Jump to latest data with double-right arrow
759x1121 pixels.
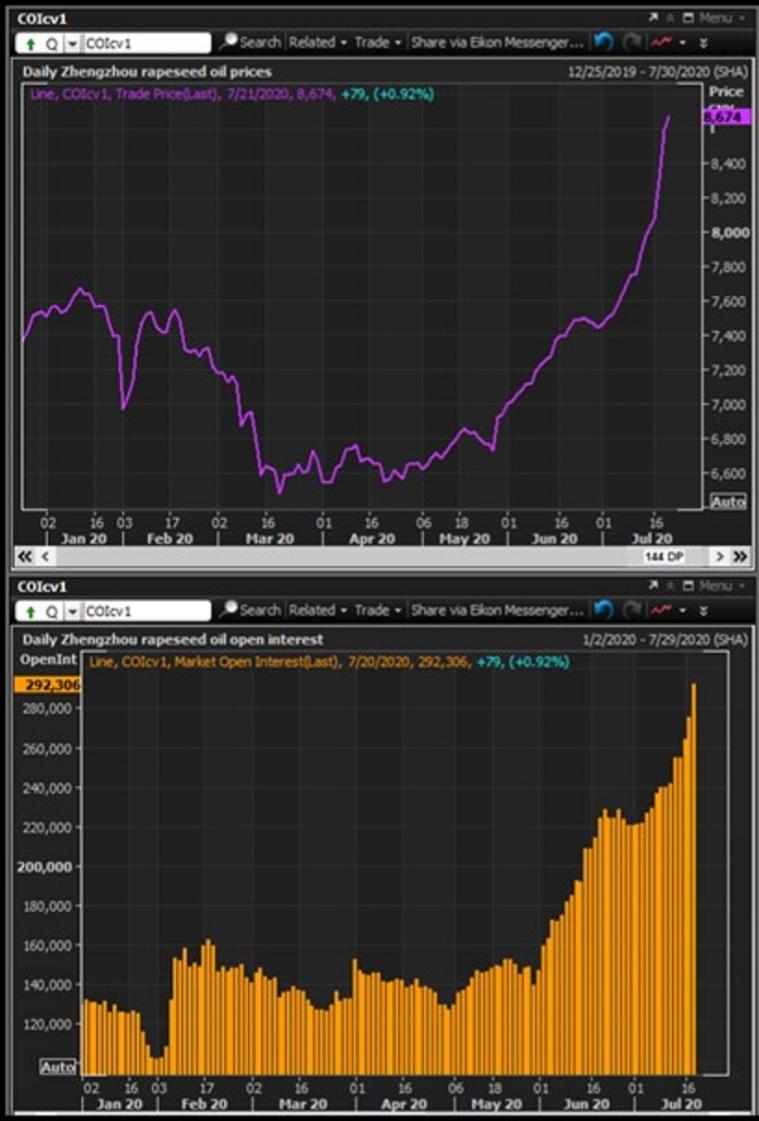tap(740, 556)
